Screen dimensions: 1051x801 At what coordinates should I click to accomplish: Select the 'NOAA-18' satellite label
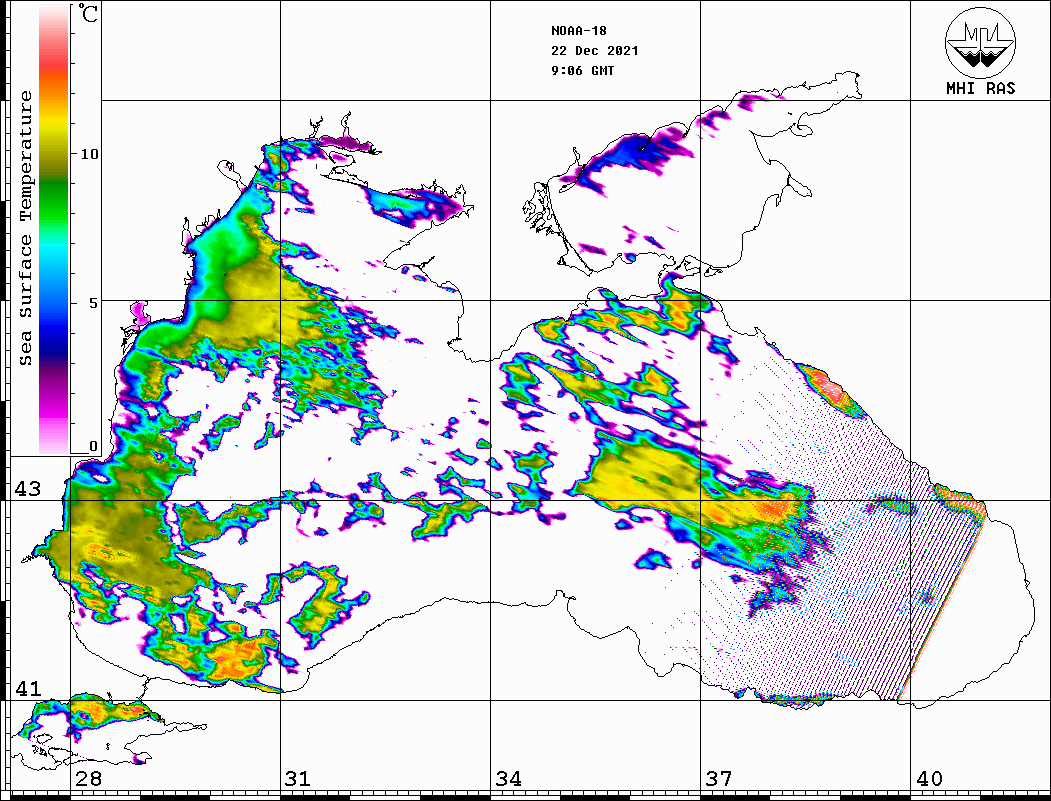578,31
